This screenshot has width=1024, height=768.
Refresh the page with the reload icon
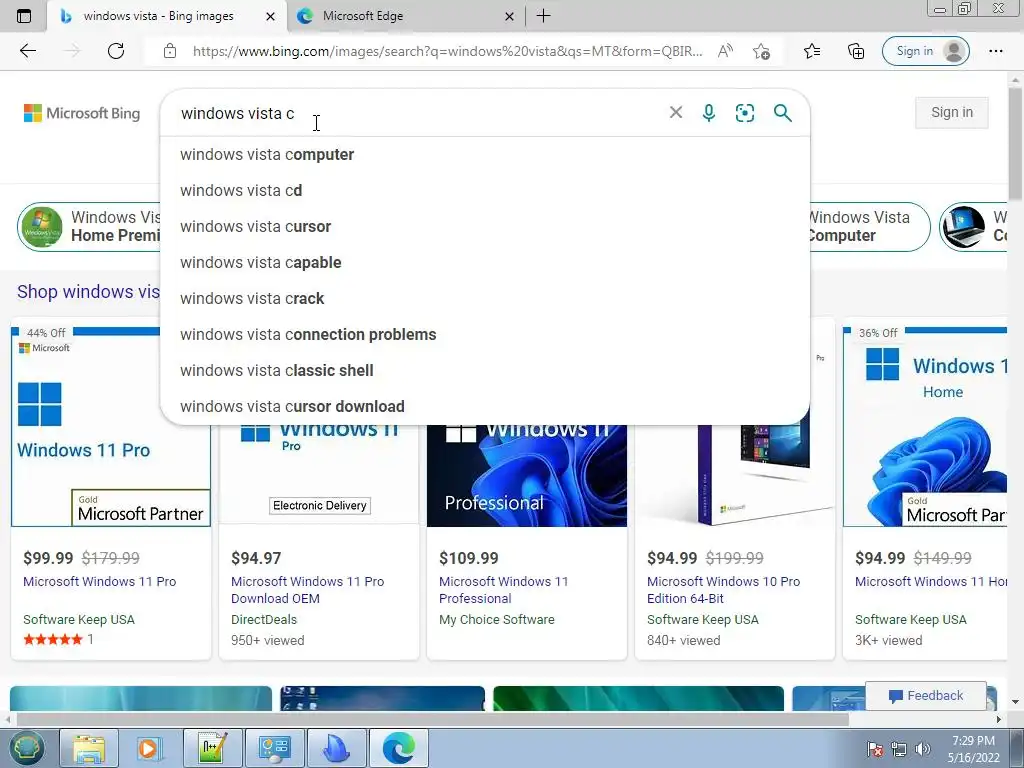116,51
